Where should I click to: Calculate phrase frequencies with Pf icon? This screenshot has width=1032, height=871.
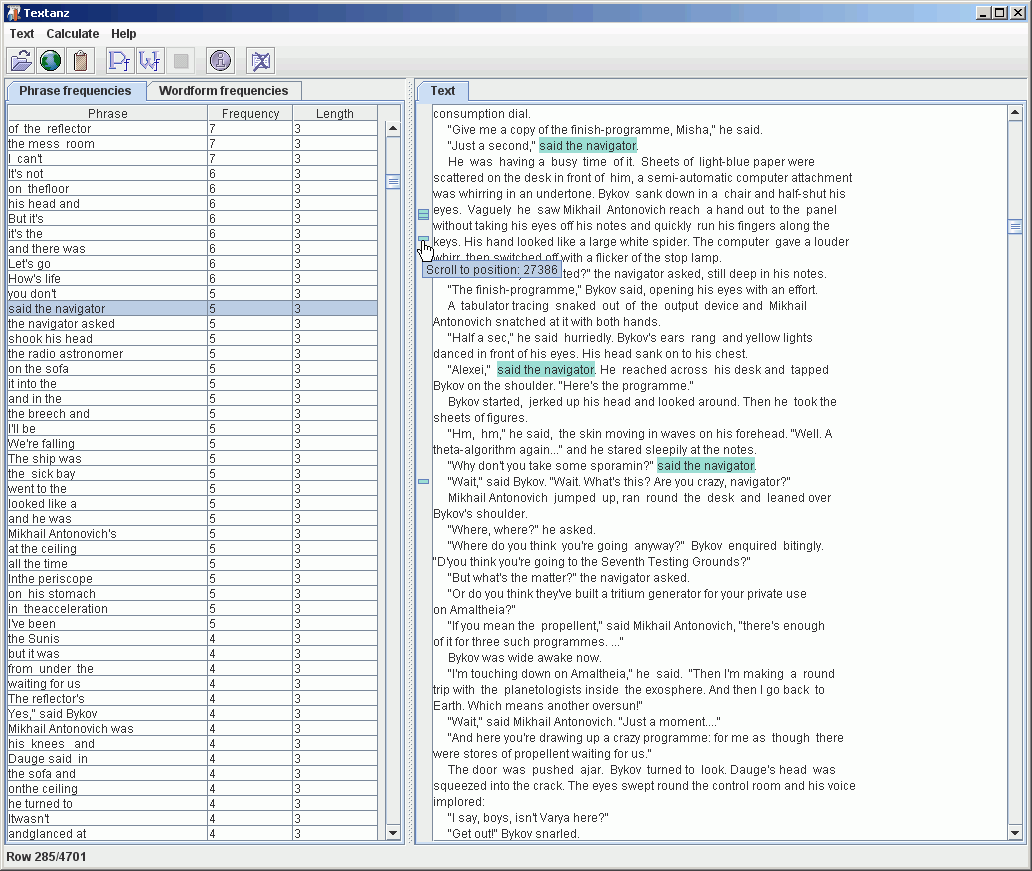point(120,61)
